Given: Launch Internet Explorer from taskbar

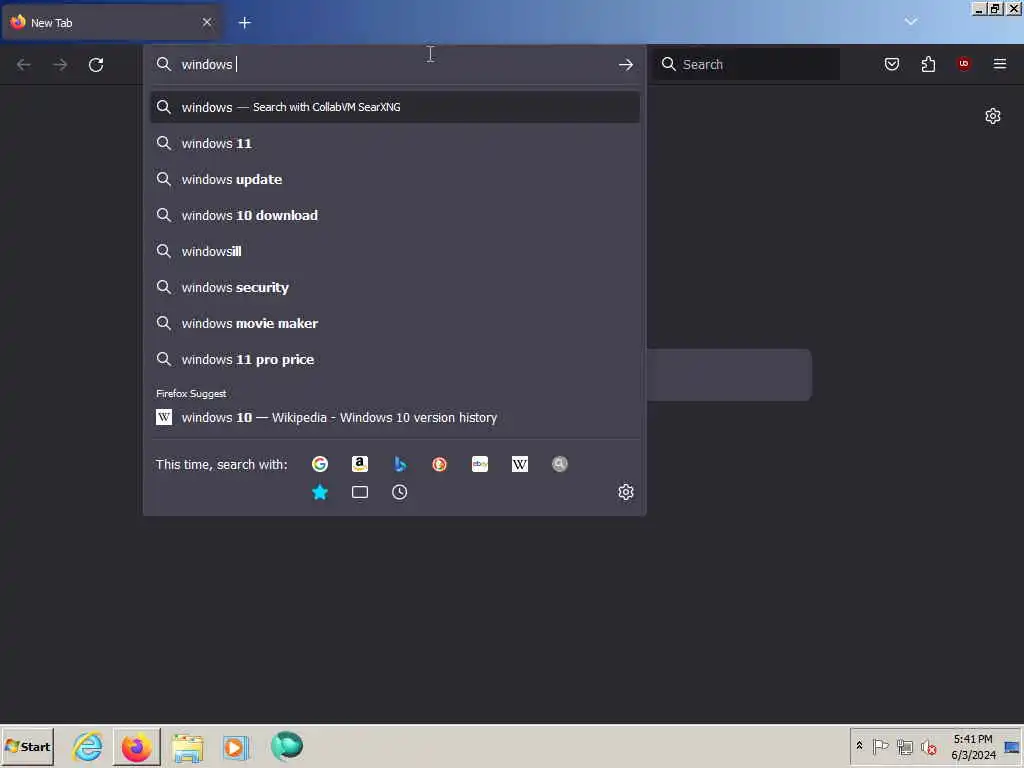Looking at the screenshot, I should click(88, 746).
